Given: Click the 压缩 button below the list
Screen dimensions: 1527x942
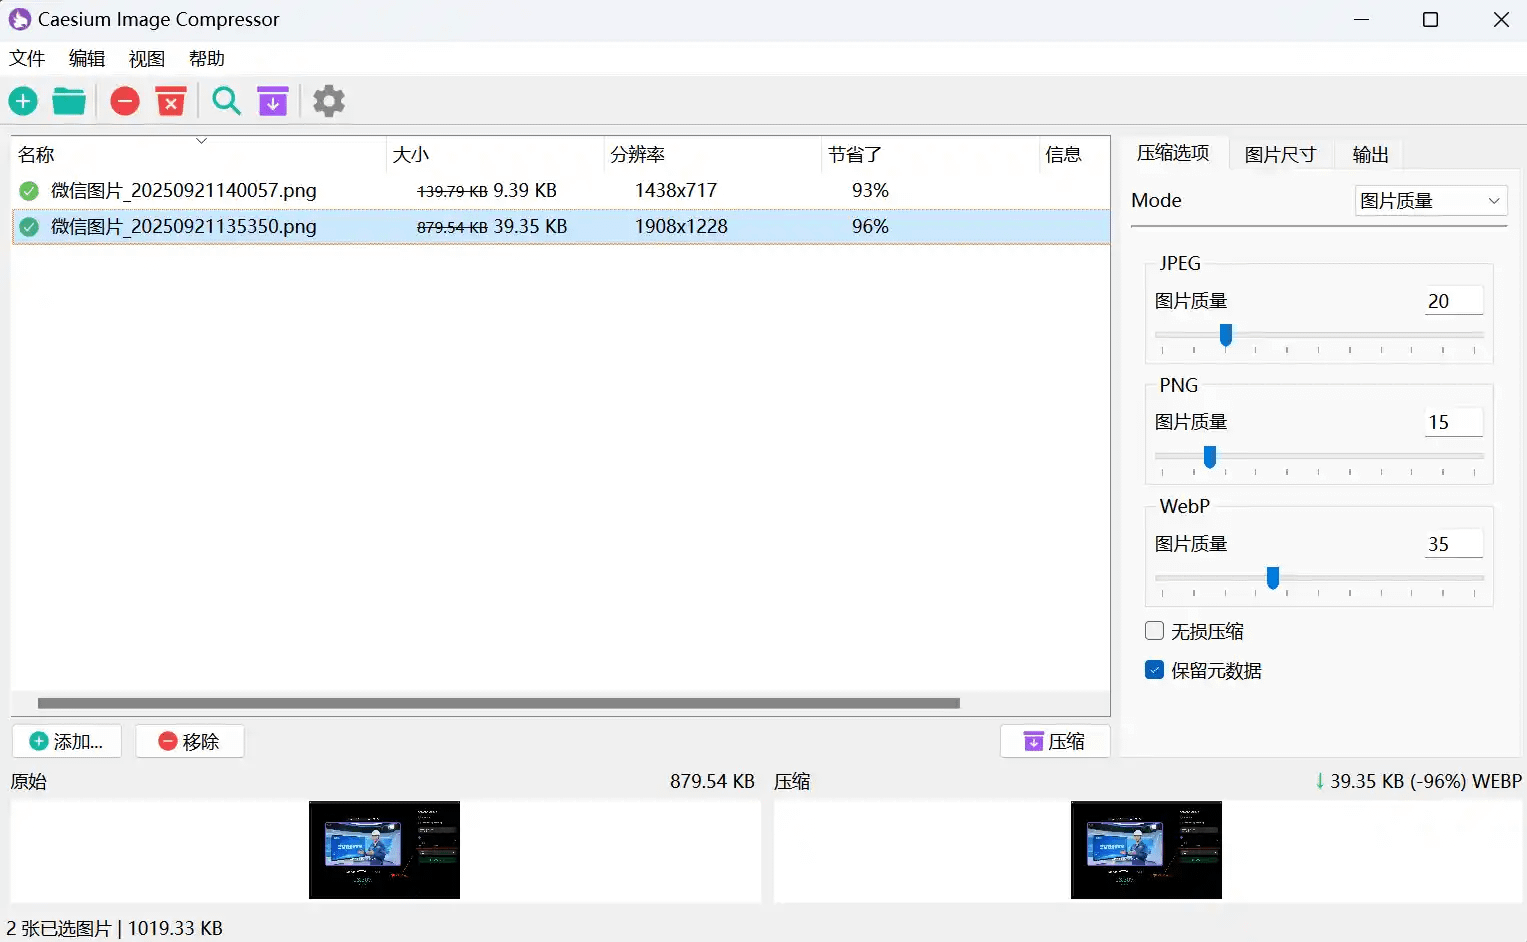Looking at the screenshot, I should (x=1055, y=741).
